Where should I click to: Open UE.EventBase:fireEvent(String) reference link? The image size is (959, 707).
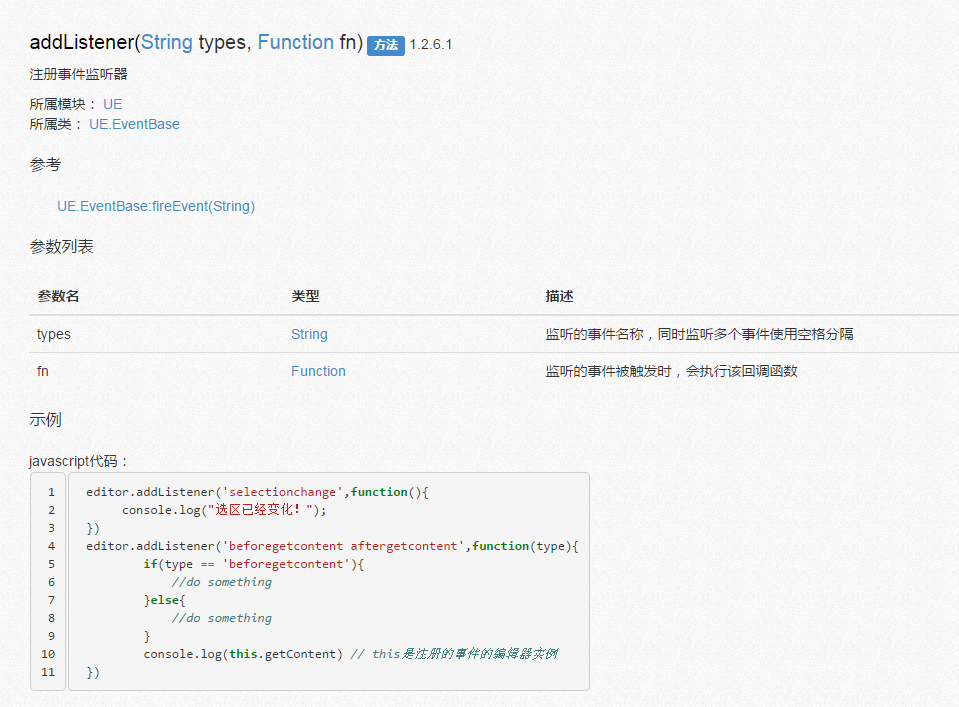tap(156, 206)
